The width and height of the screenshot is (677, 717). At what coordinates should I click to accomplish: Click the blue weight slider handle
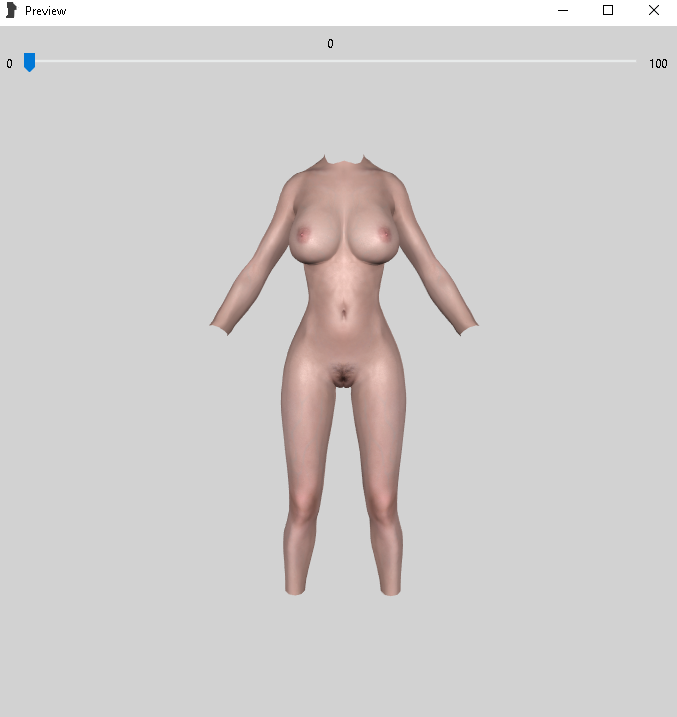[x=29, y=62]
